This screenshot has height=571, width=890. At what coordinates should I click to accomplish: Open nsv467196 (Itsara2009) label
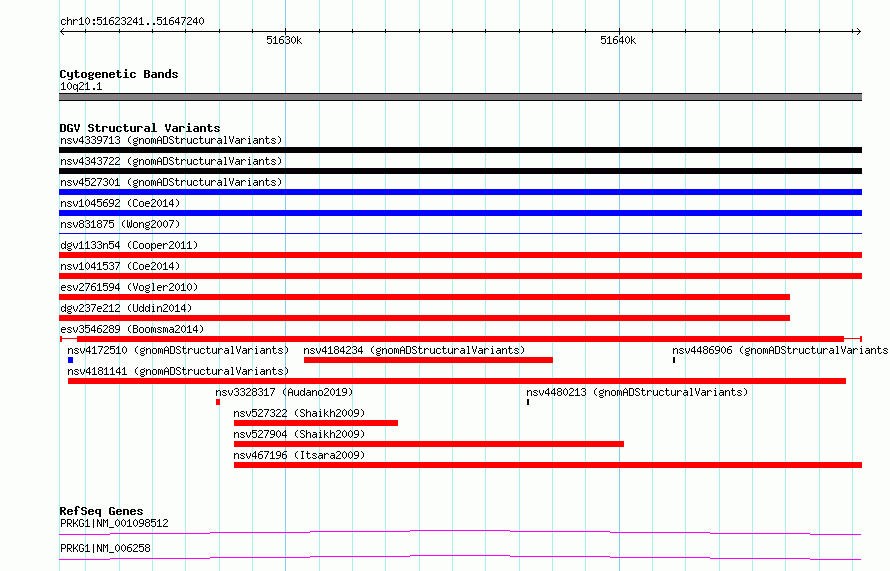pos(299,455)
